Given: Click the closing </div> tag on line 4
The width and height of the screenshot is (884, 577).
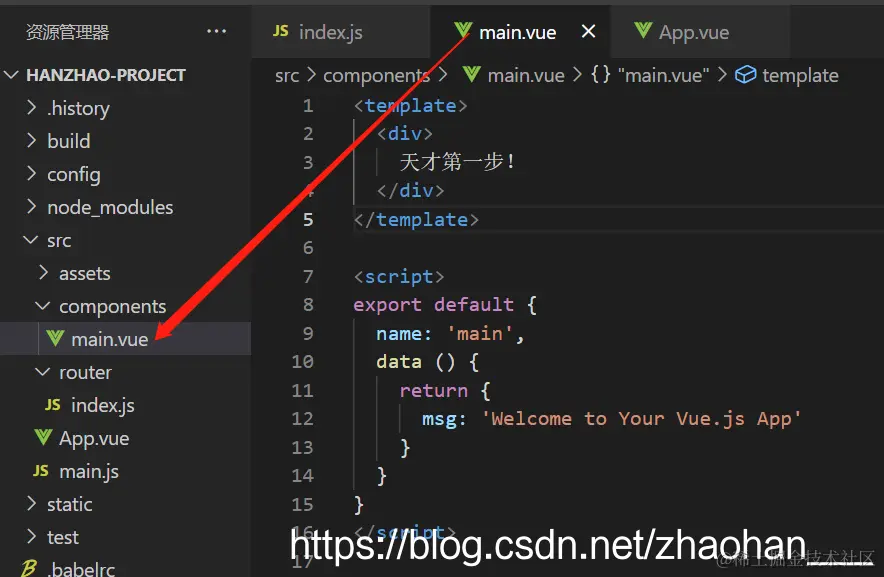Looking at the screenshot, I should [x=410, y=191].
